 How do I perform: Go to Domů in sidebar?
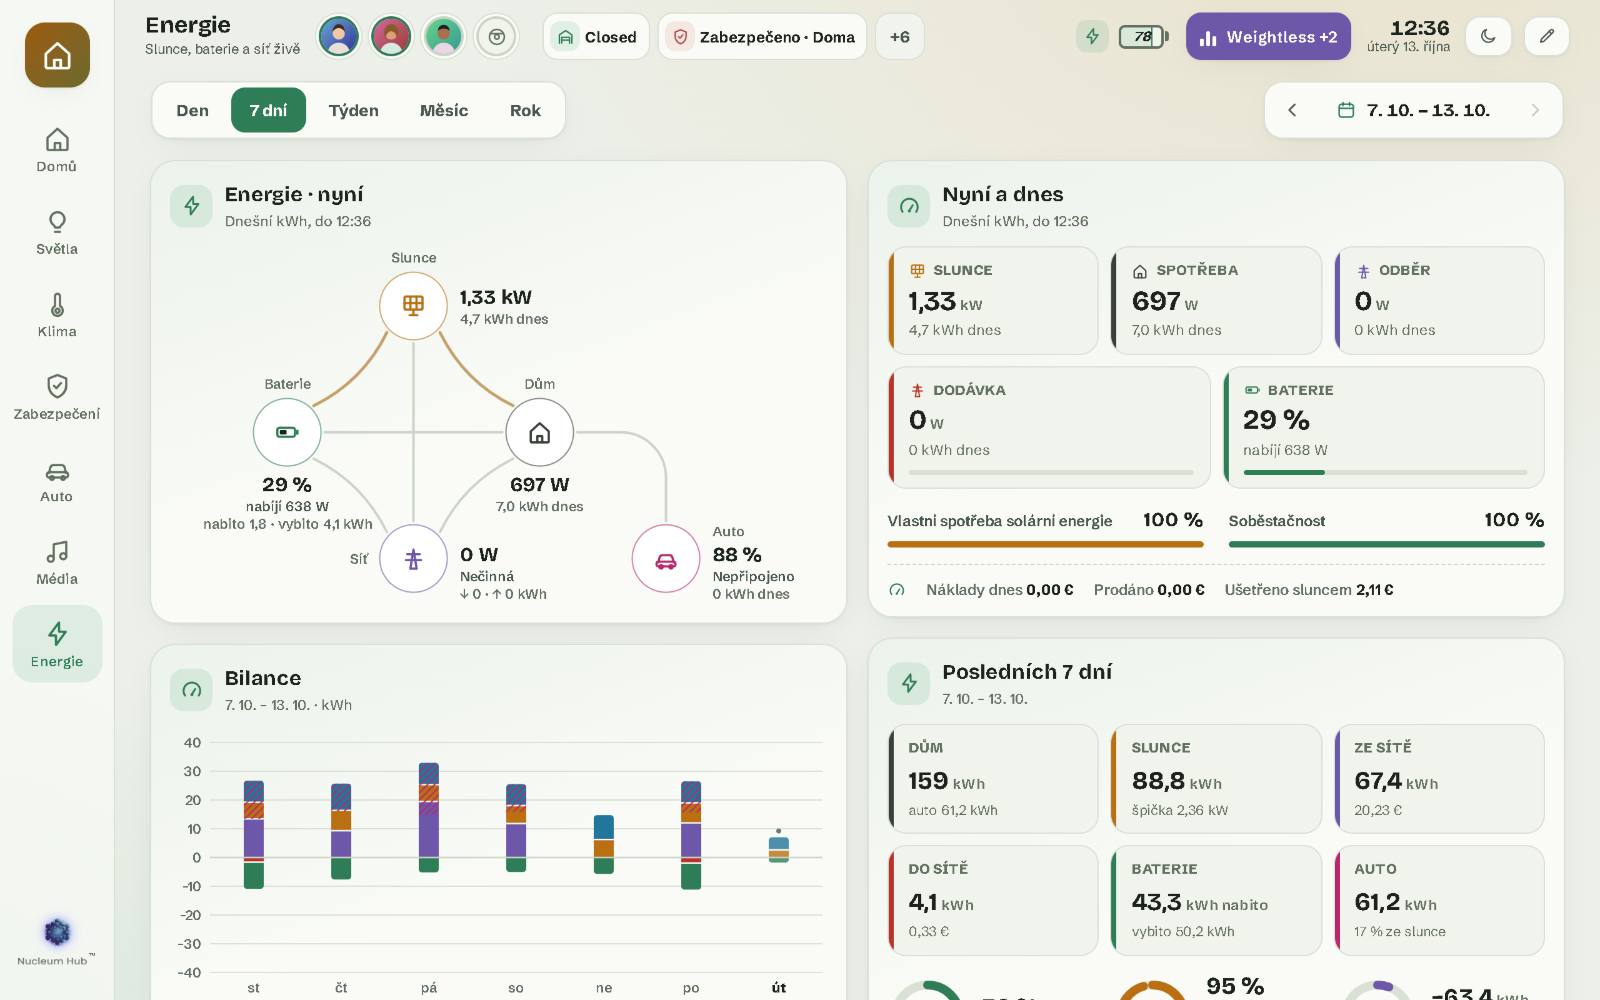pyautogui.click(x=57, y=151)
